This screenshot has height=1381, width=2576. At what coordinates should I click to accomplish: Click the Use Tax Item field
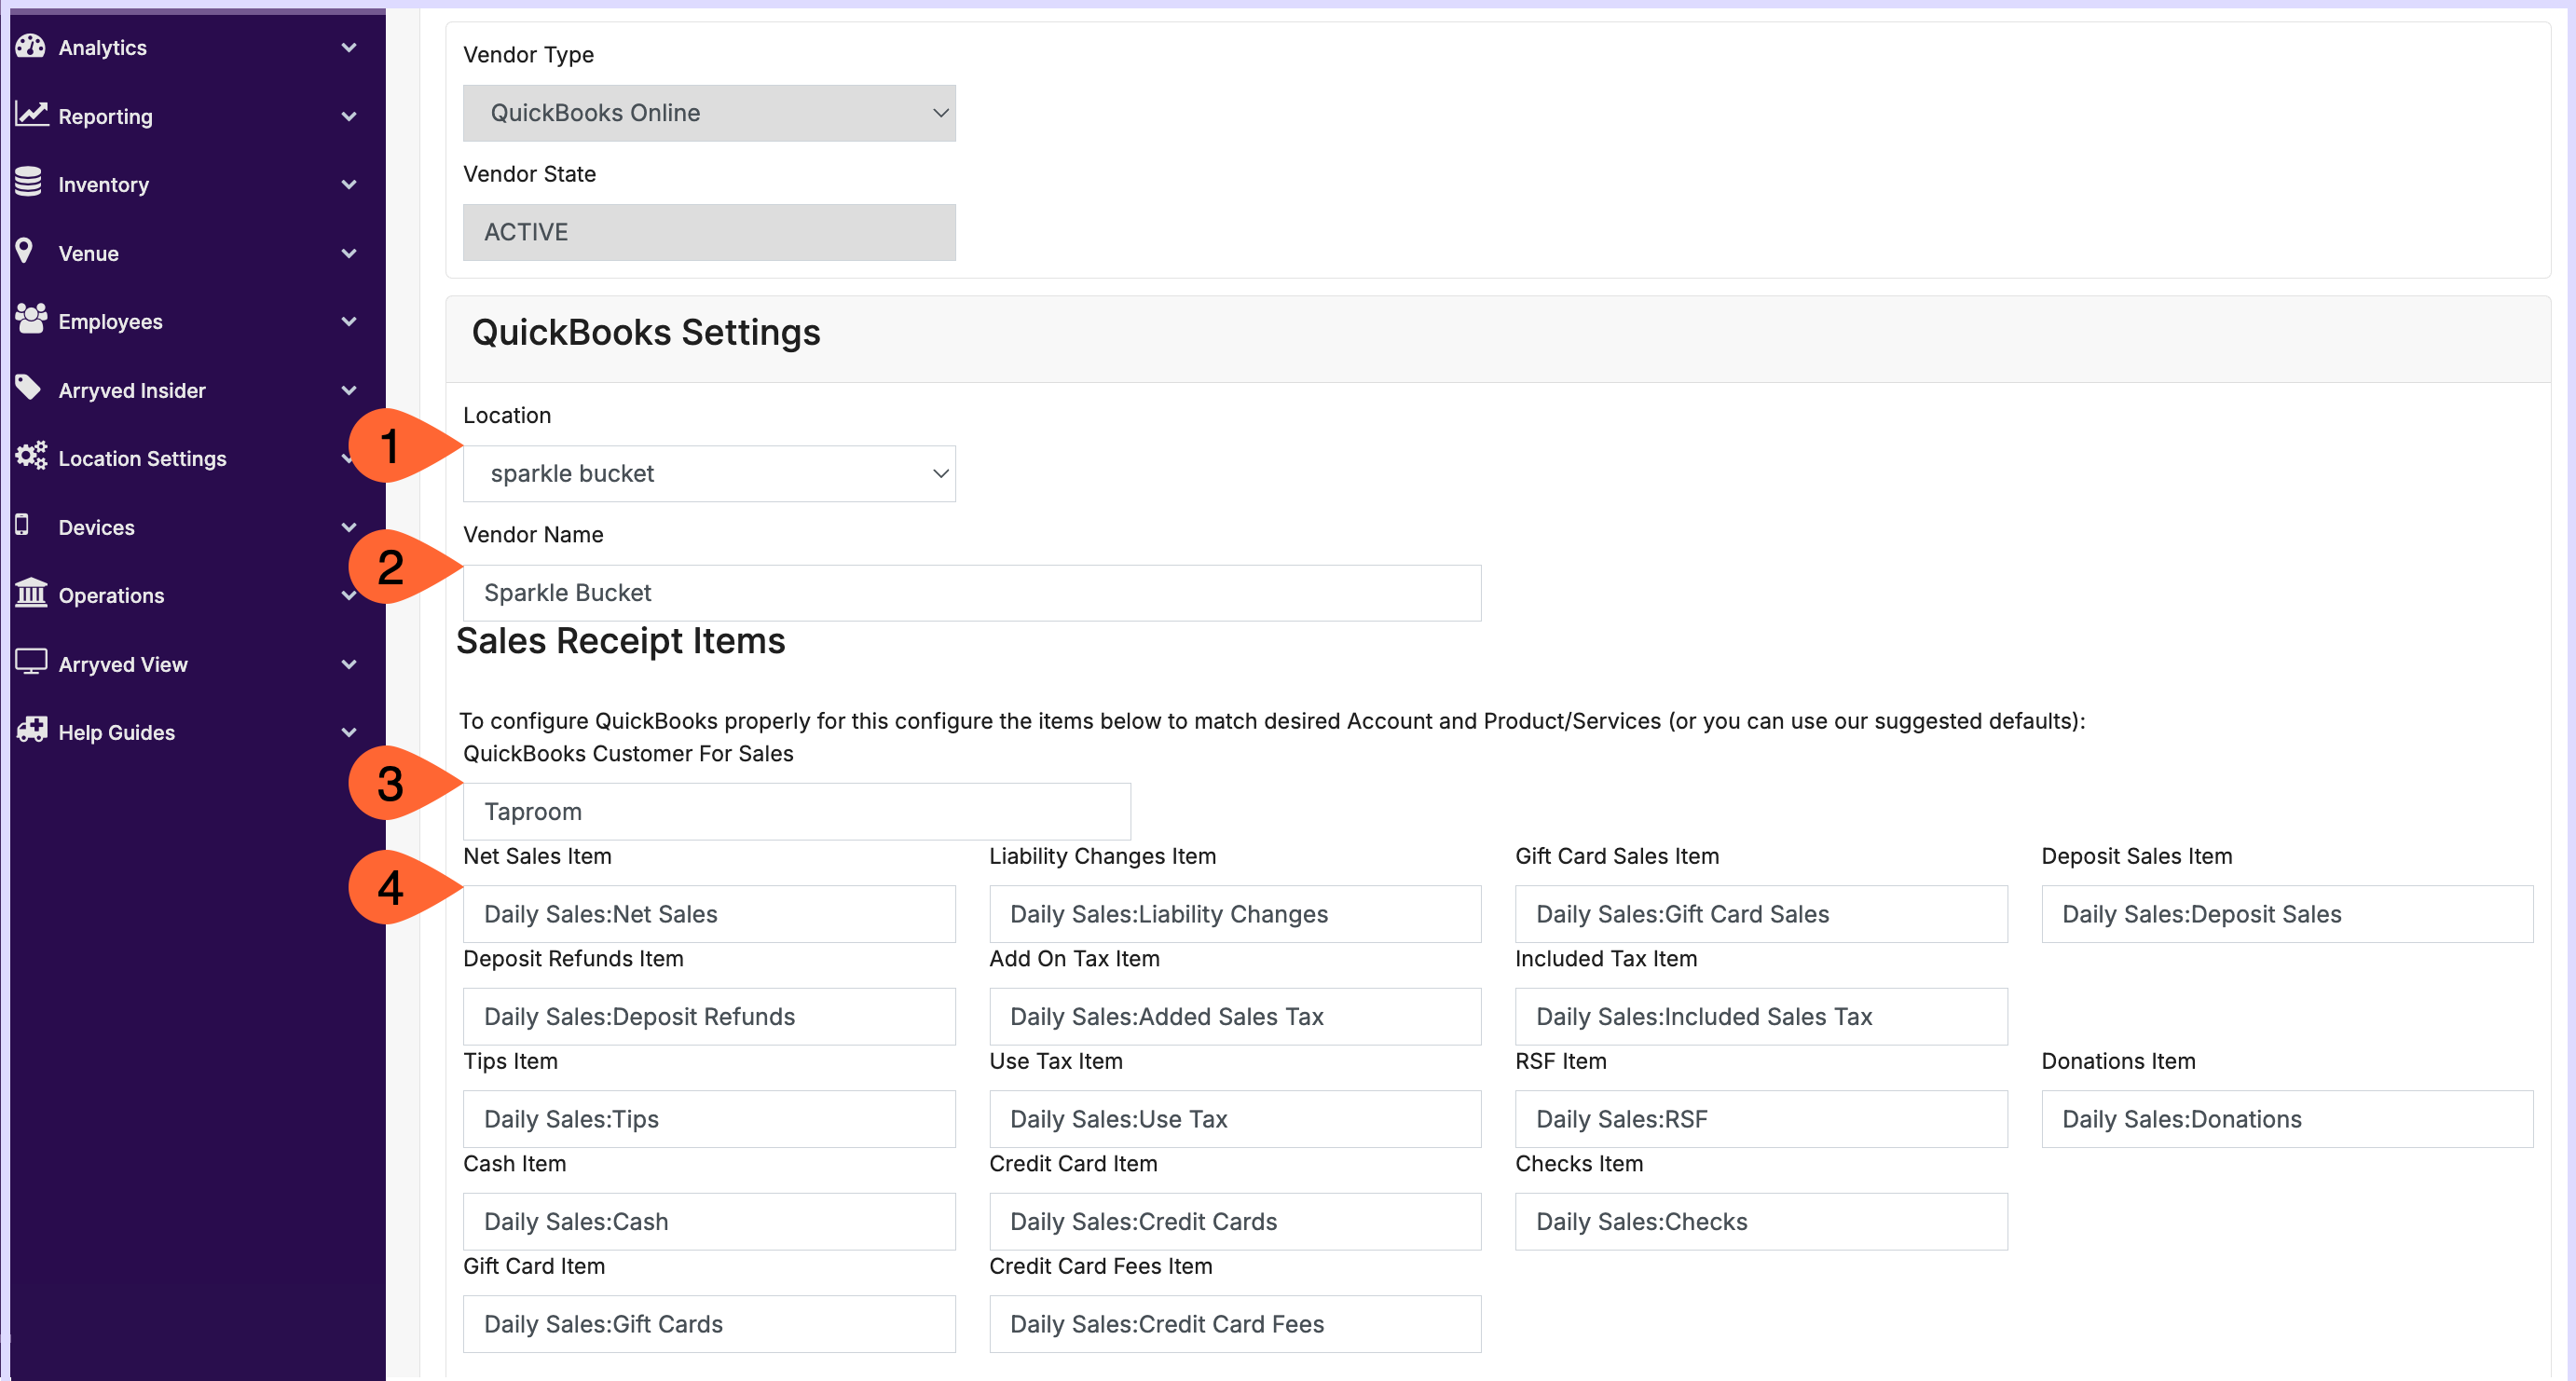(1235, 1119)
